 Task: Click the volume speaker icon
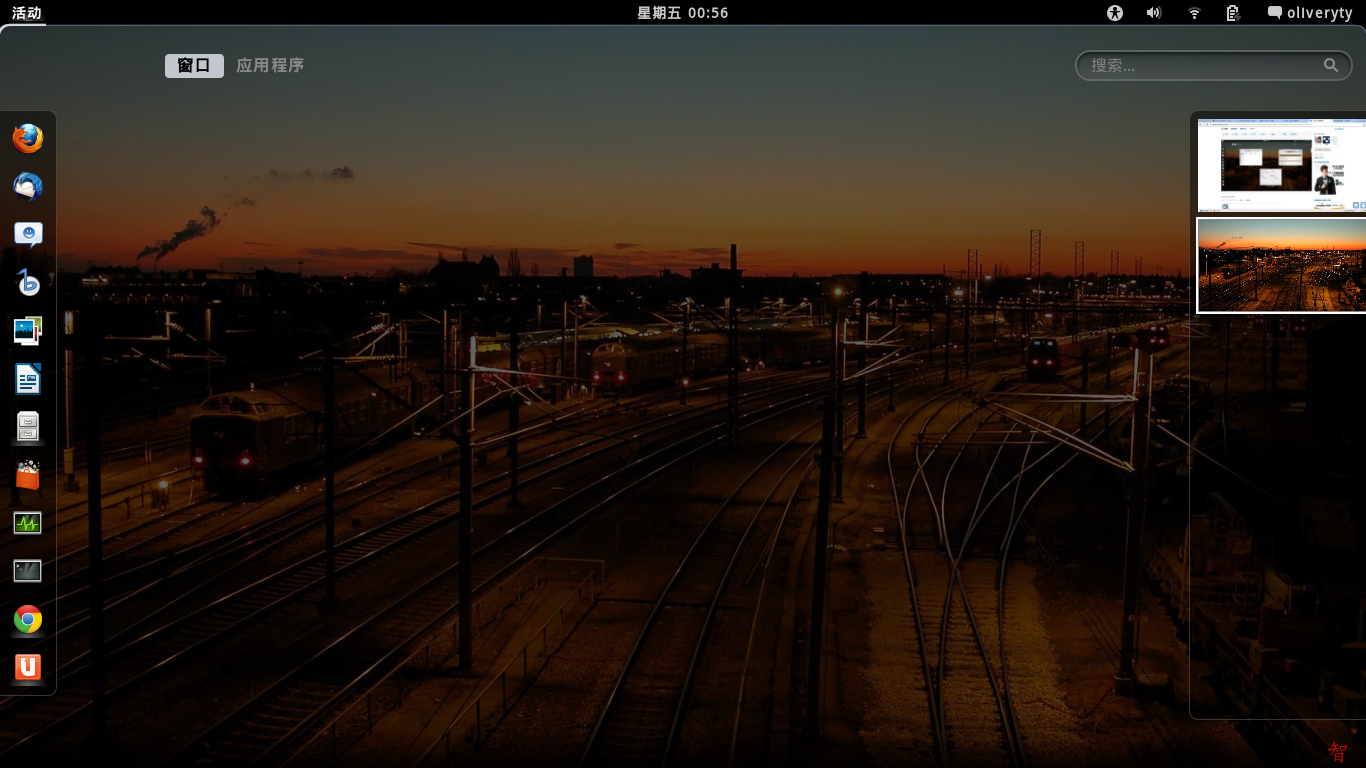click(1154, 13)
